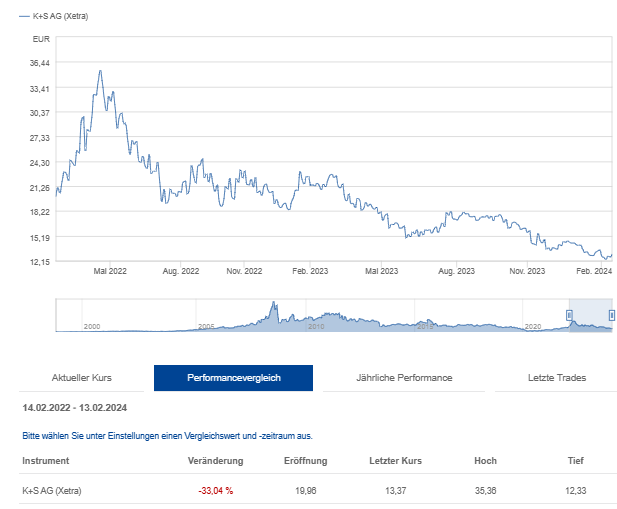Click the -33,04 % change value
This screenshot has height=509, width=617.
coord(215,491)
